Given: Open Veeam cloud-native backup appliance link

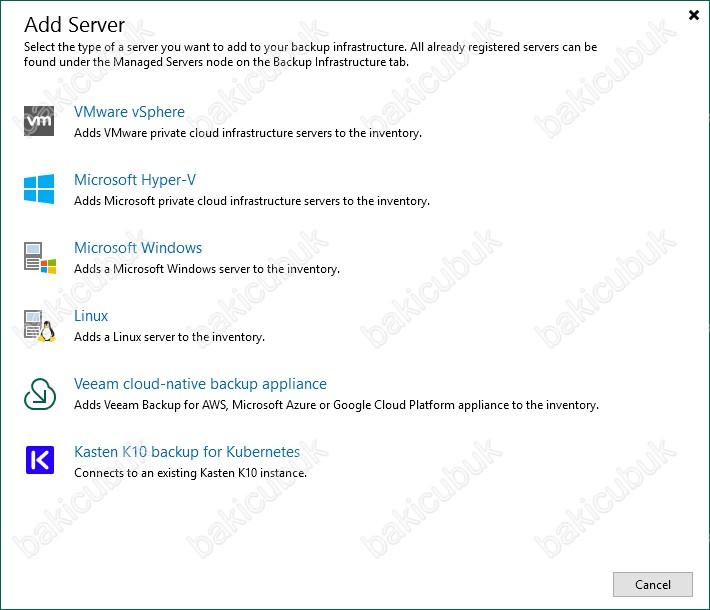Looking at the screenshot, I should pos(200,384).
